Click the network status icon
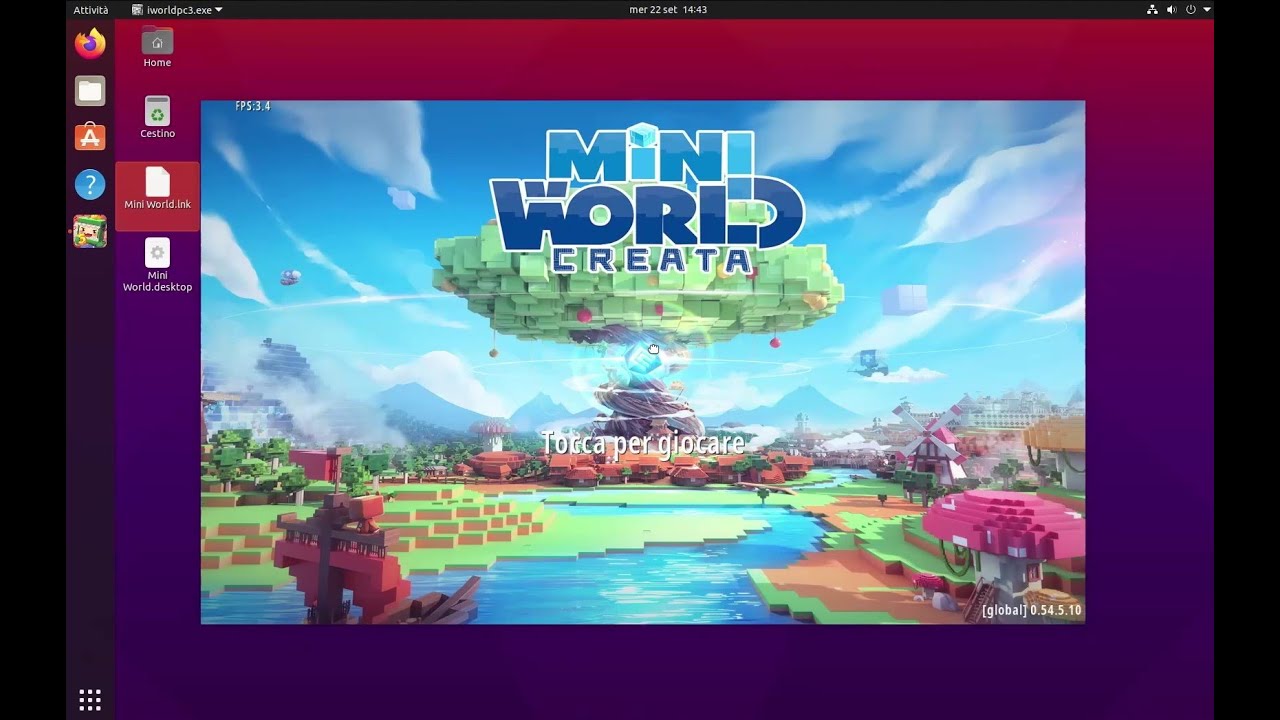The width and height of the screenshot is (1280, 720). pyautogui.click(x=1152, y=9)
